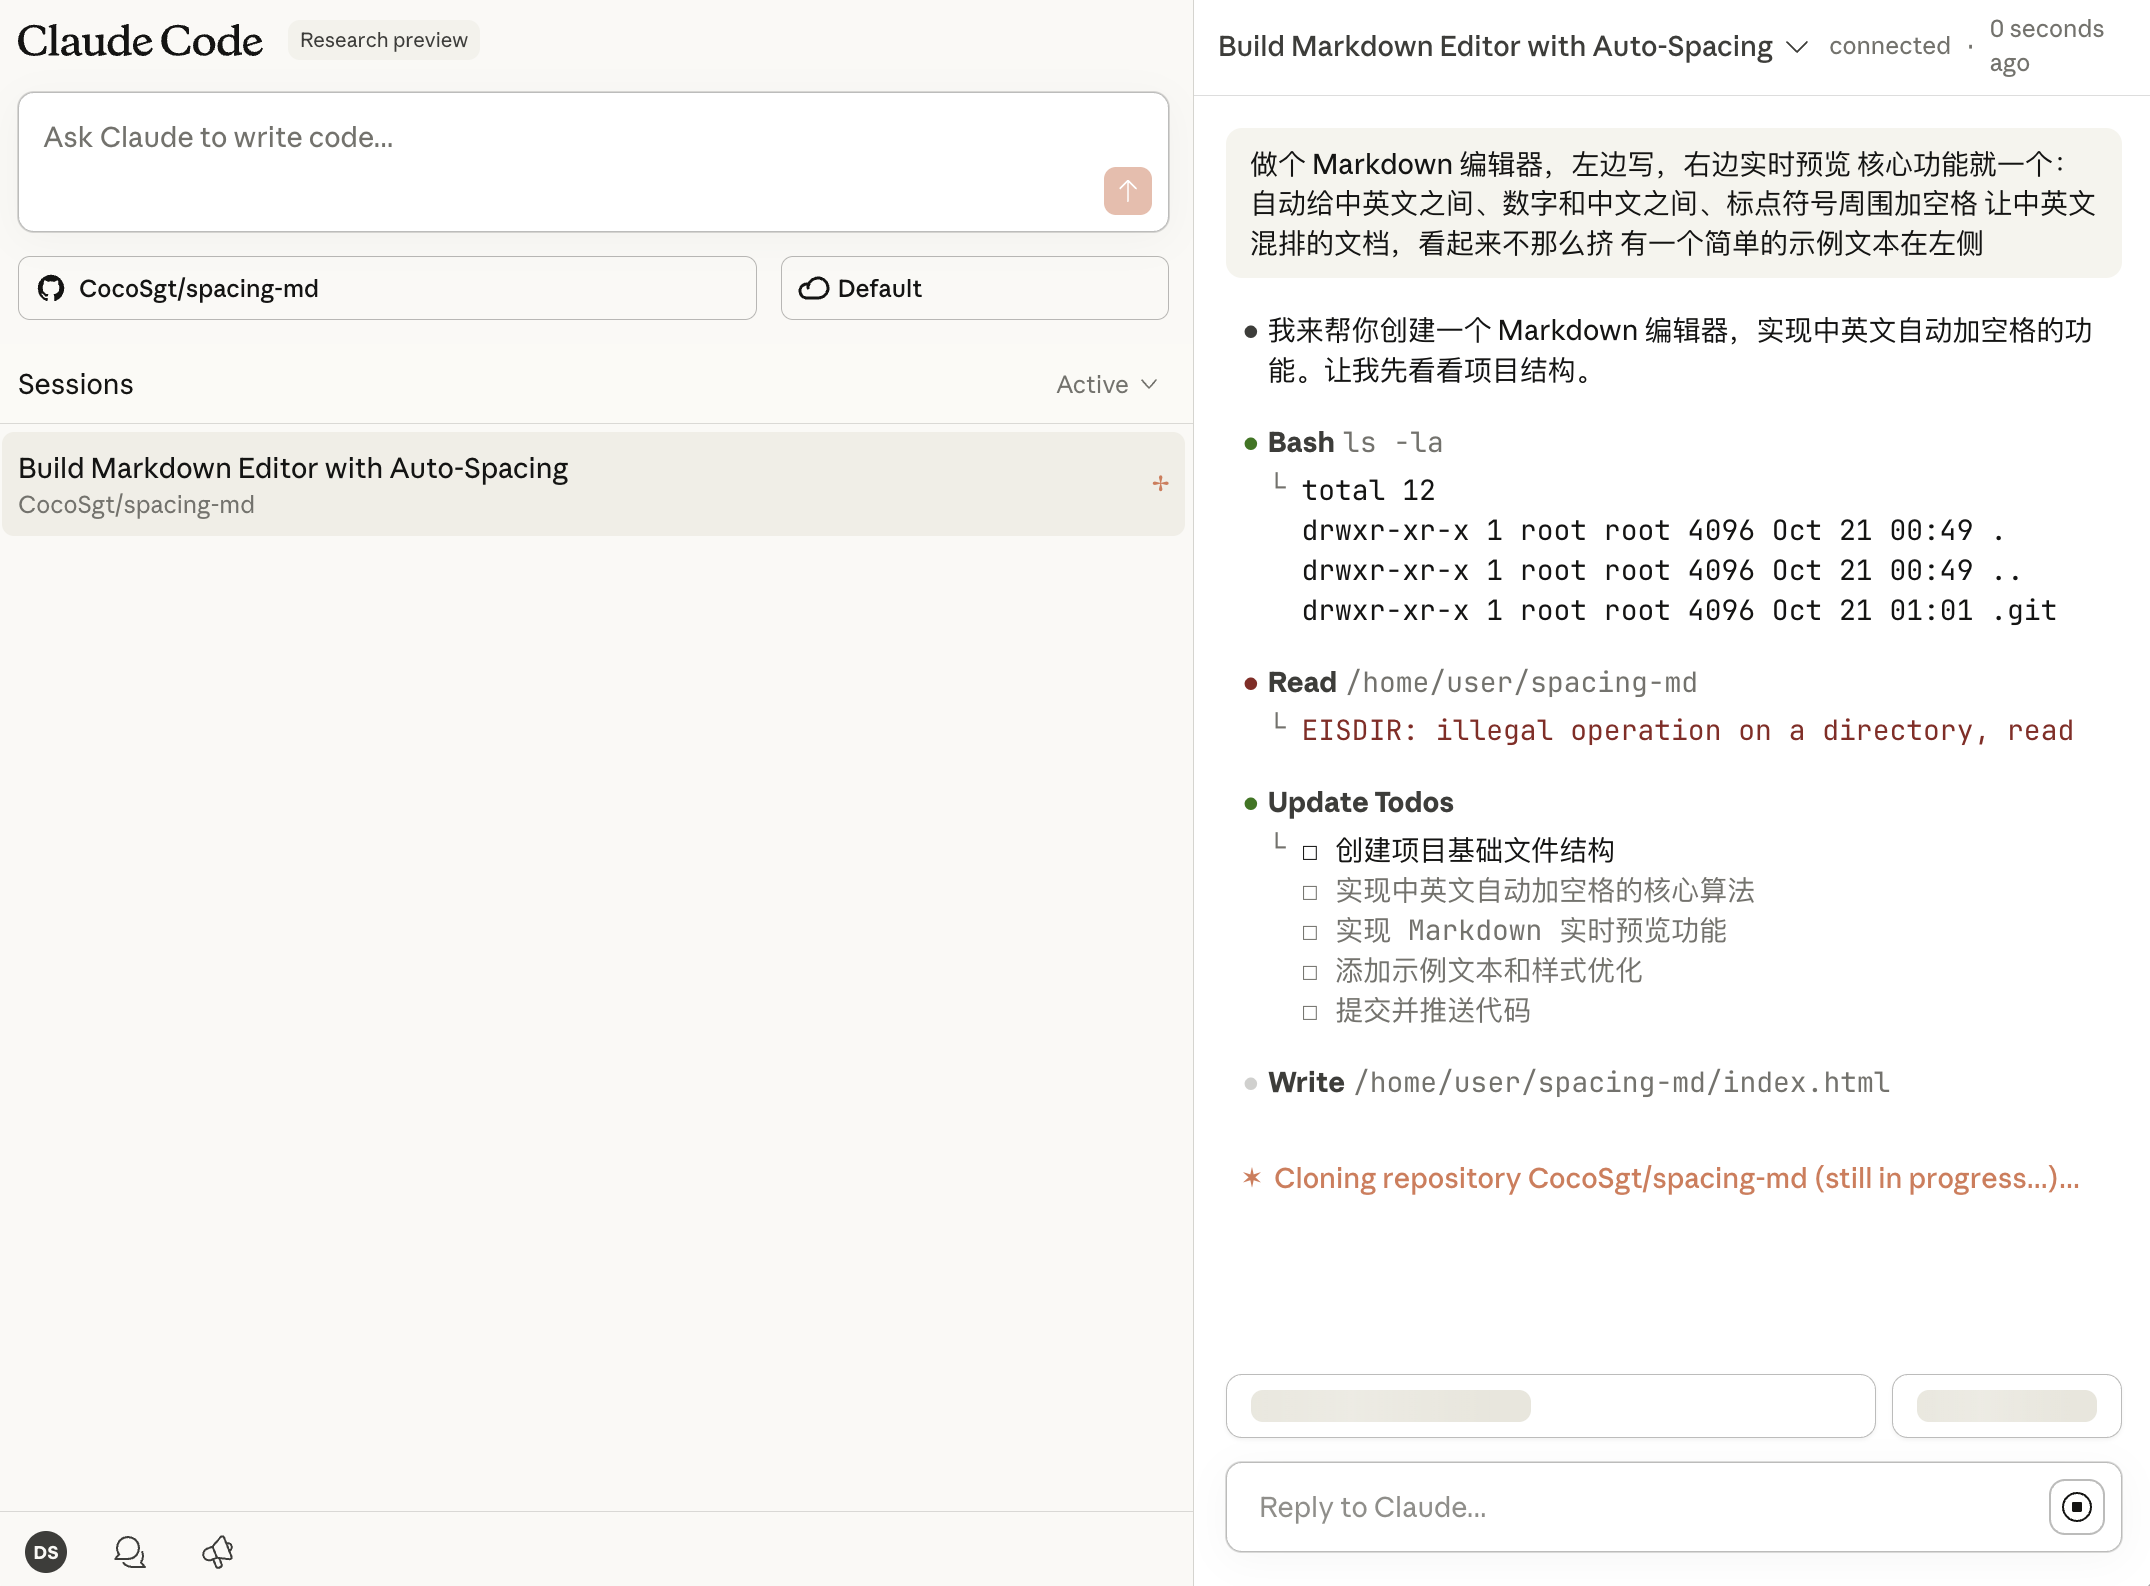Image resolution: width=2150 pixels, height=1586 pixels.
Task: Click the megaphone announcements icon
Action: 217,1552
